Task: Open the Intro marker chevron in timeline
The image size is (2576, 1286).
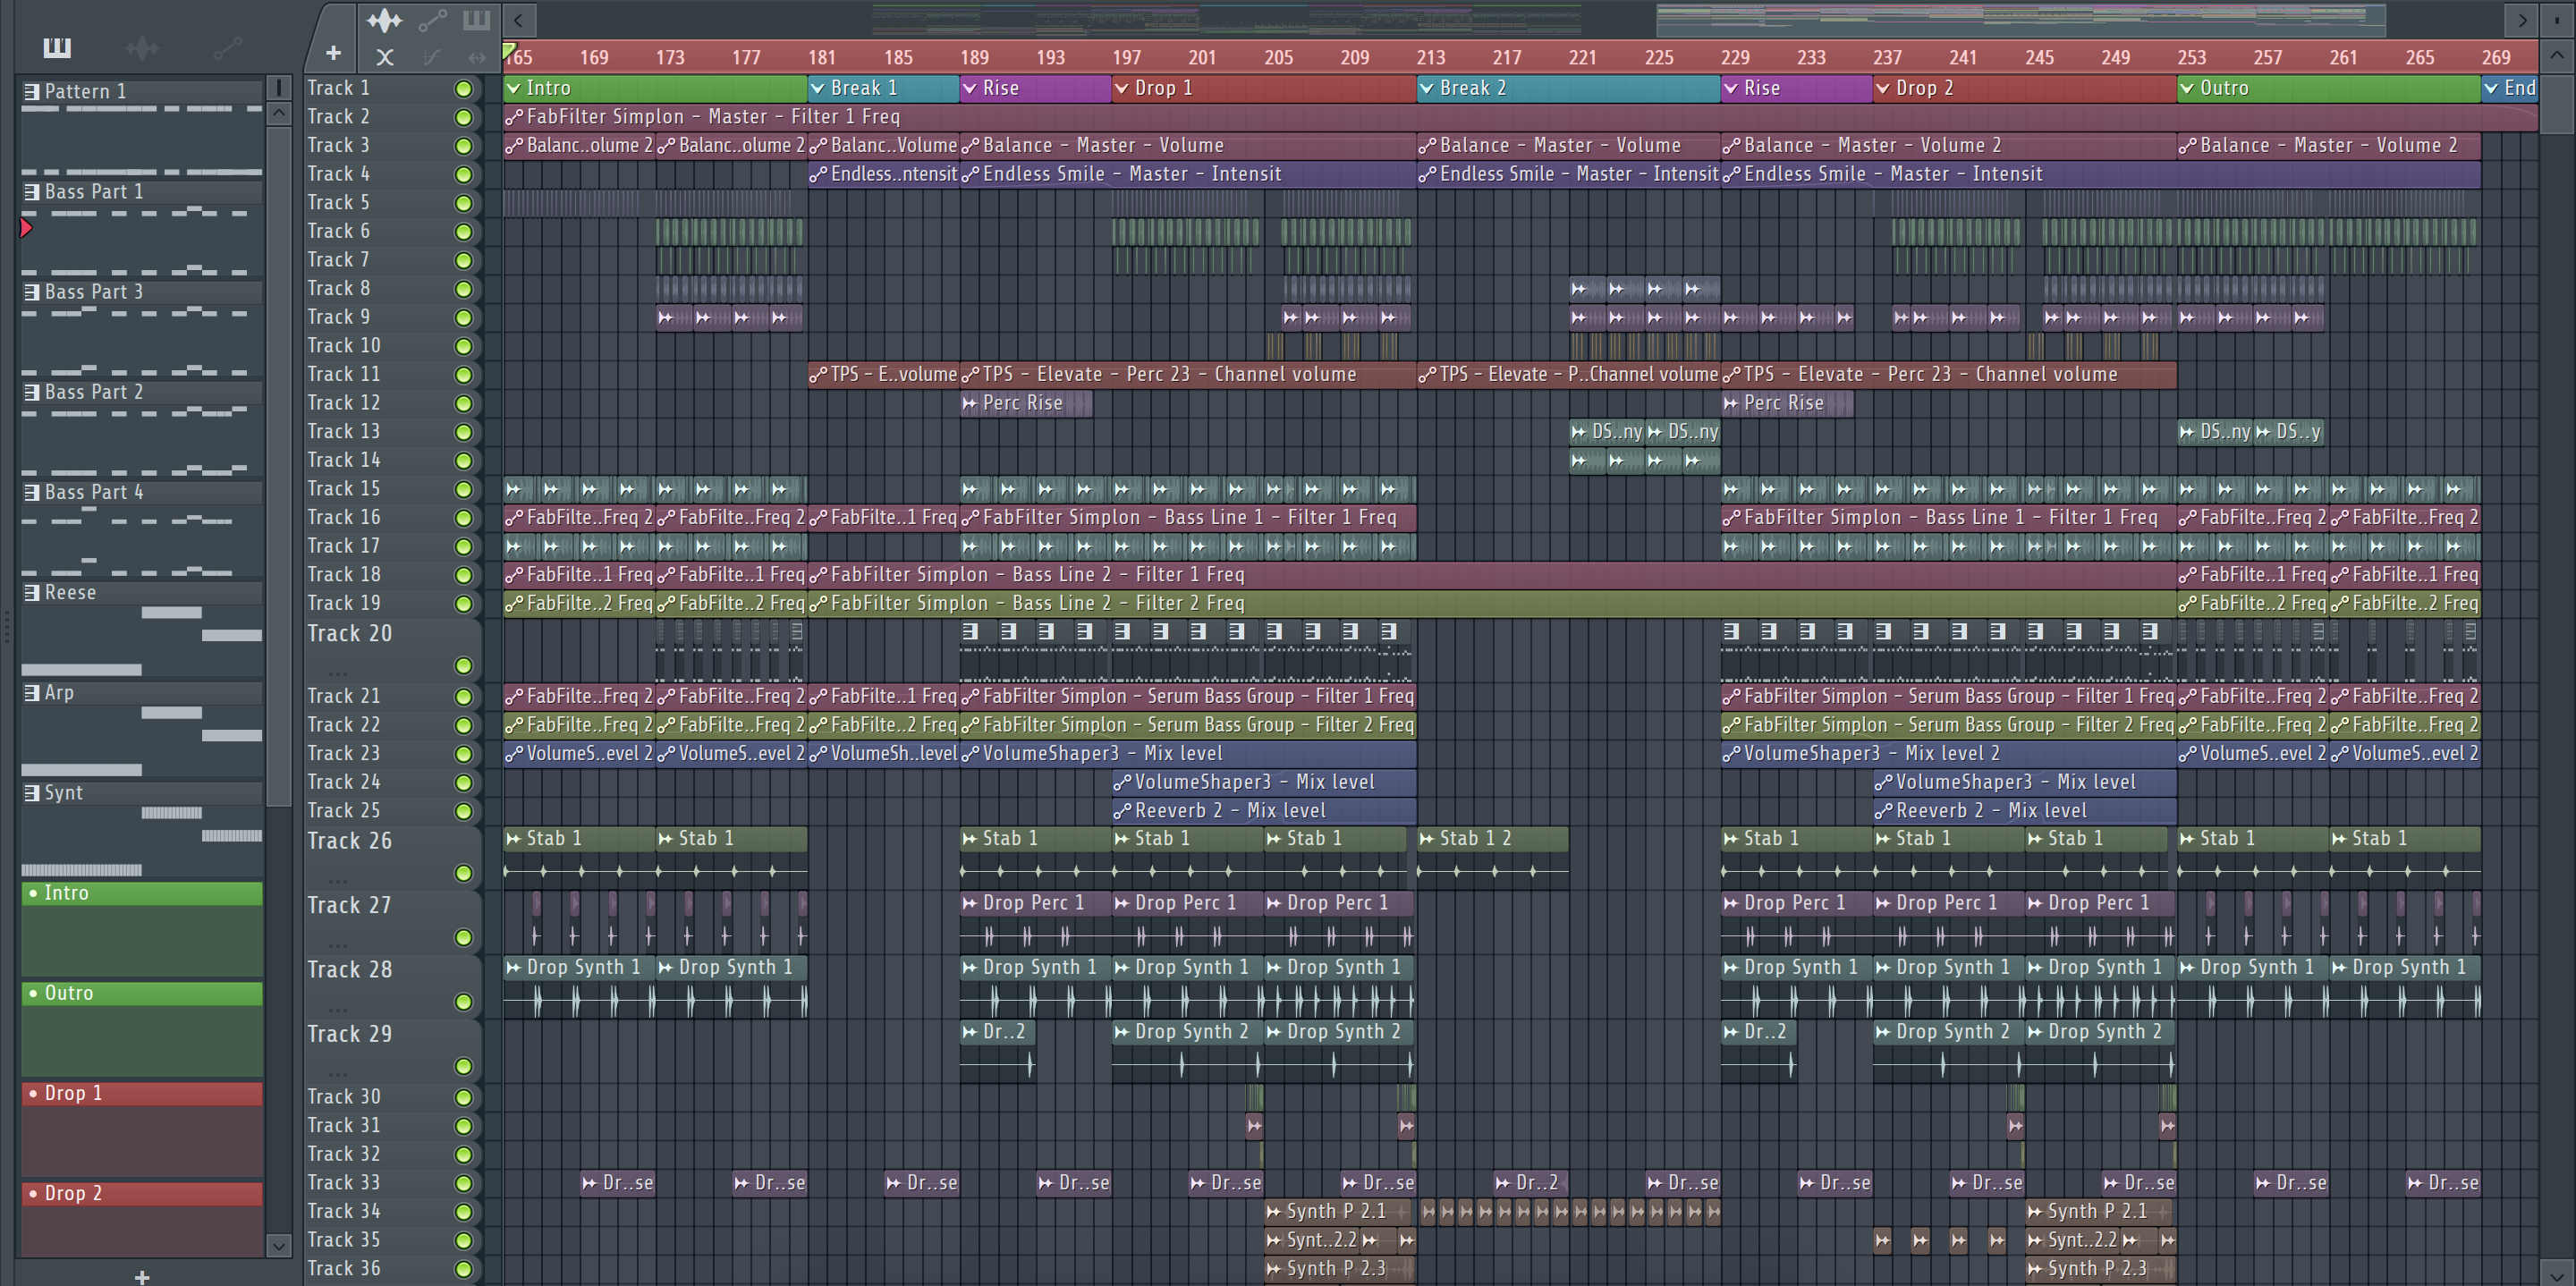Action: [514, 88]
